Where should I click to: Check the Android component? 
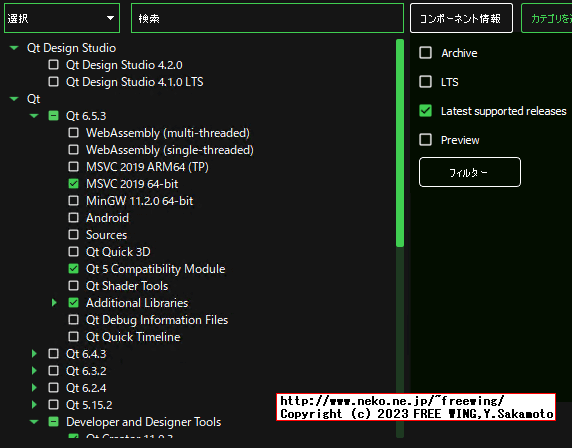click(74, 218)
